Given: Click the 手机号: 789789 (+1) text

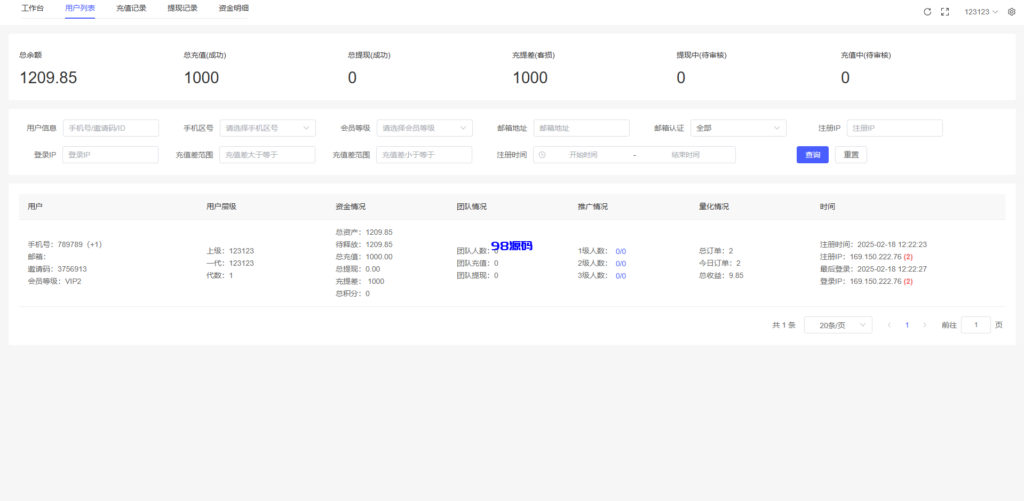Looking at the screenshot, I should point(65,244).
